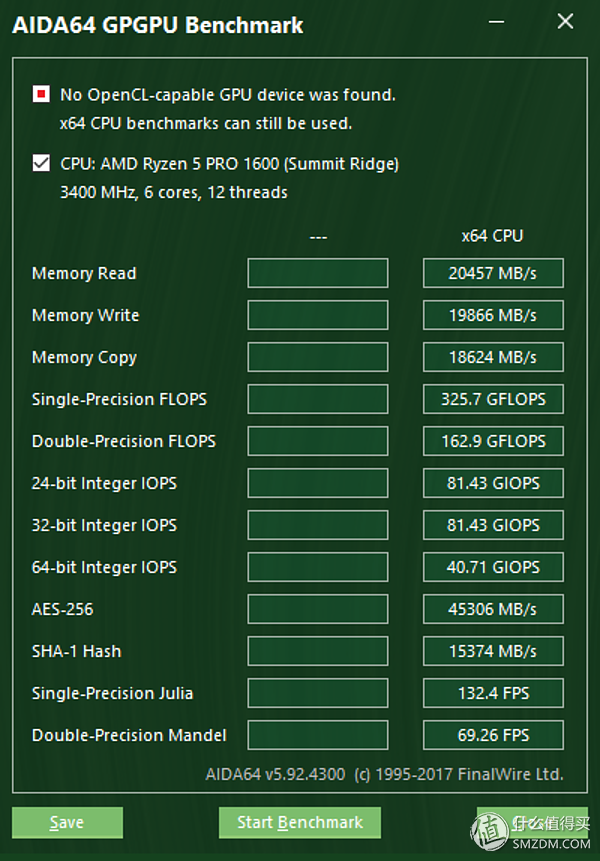This screenshot has height=861, width=600.
Task: Click the Start Benchmark button
Action: tap(300, 822)
